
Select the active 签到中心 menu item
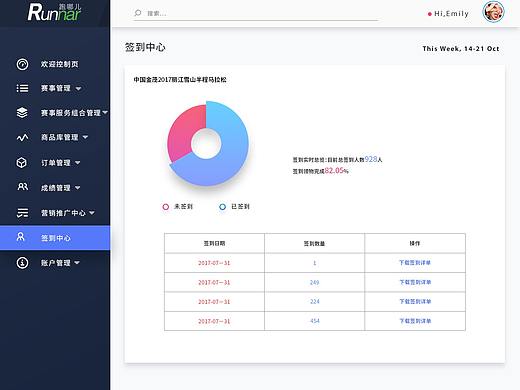[x=55, y=238]
